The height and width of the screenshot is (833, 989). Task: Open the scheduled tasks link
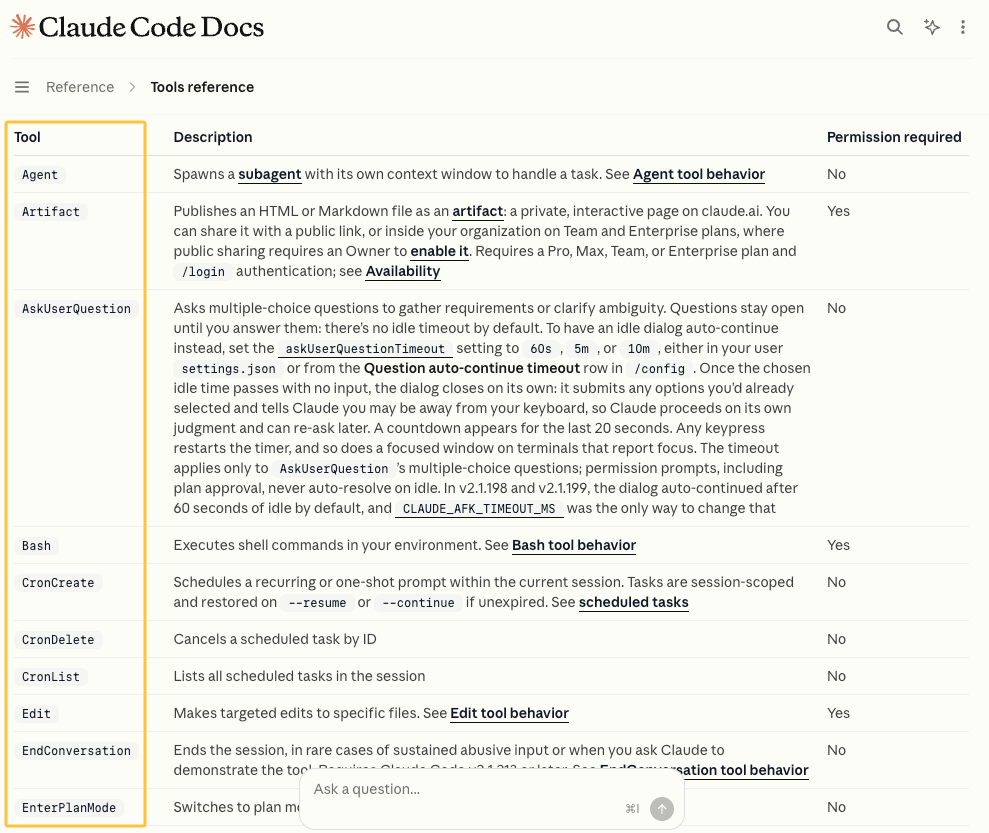[633, 602]
